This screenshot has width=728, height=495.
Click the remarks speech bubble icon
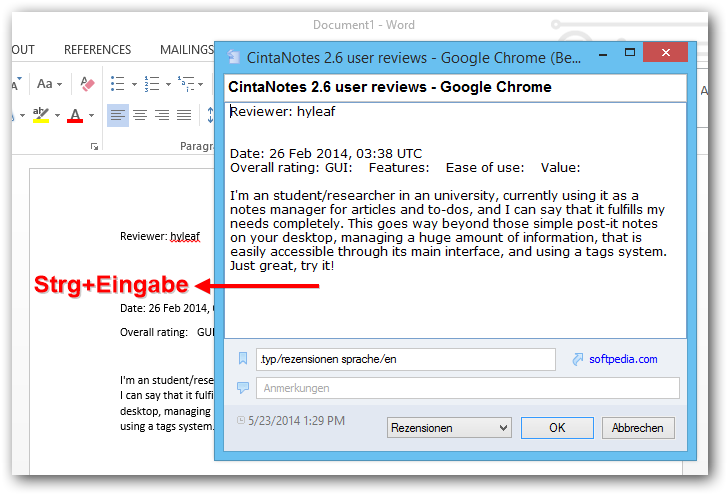coord(243,387)
